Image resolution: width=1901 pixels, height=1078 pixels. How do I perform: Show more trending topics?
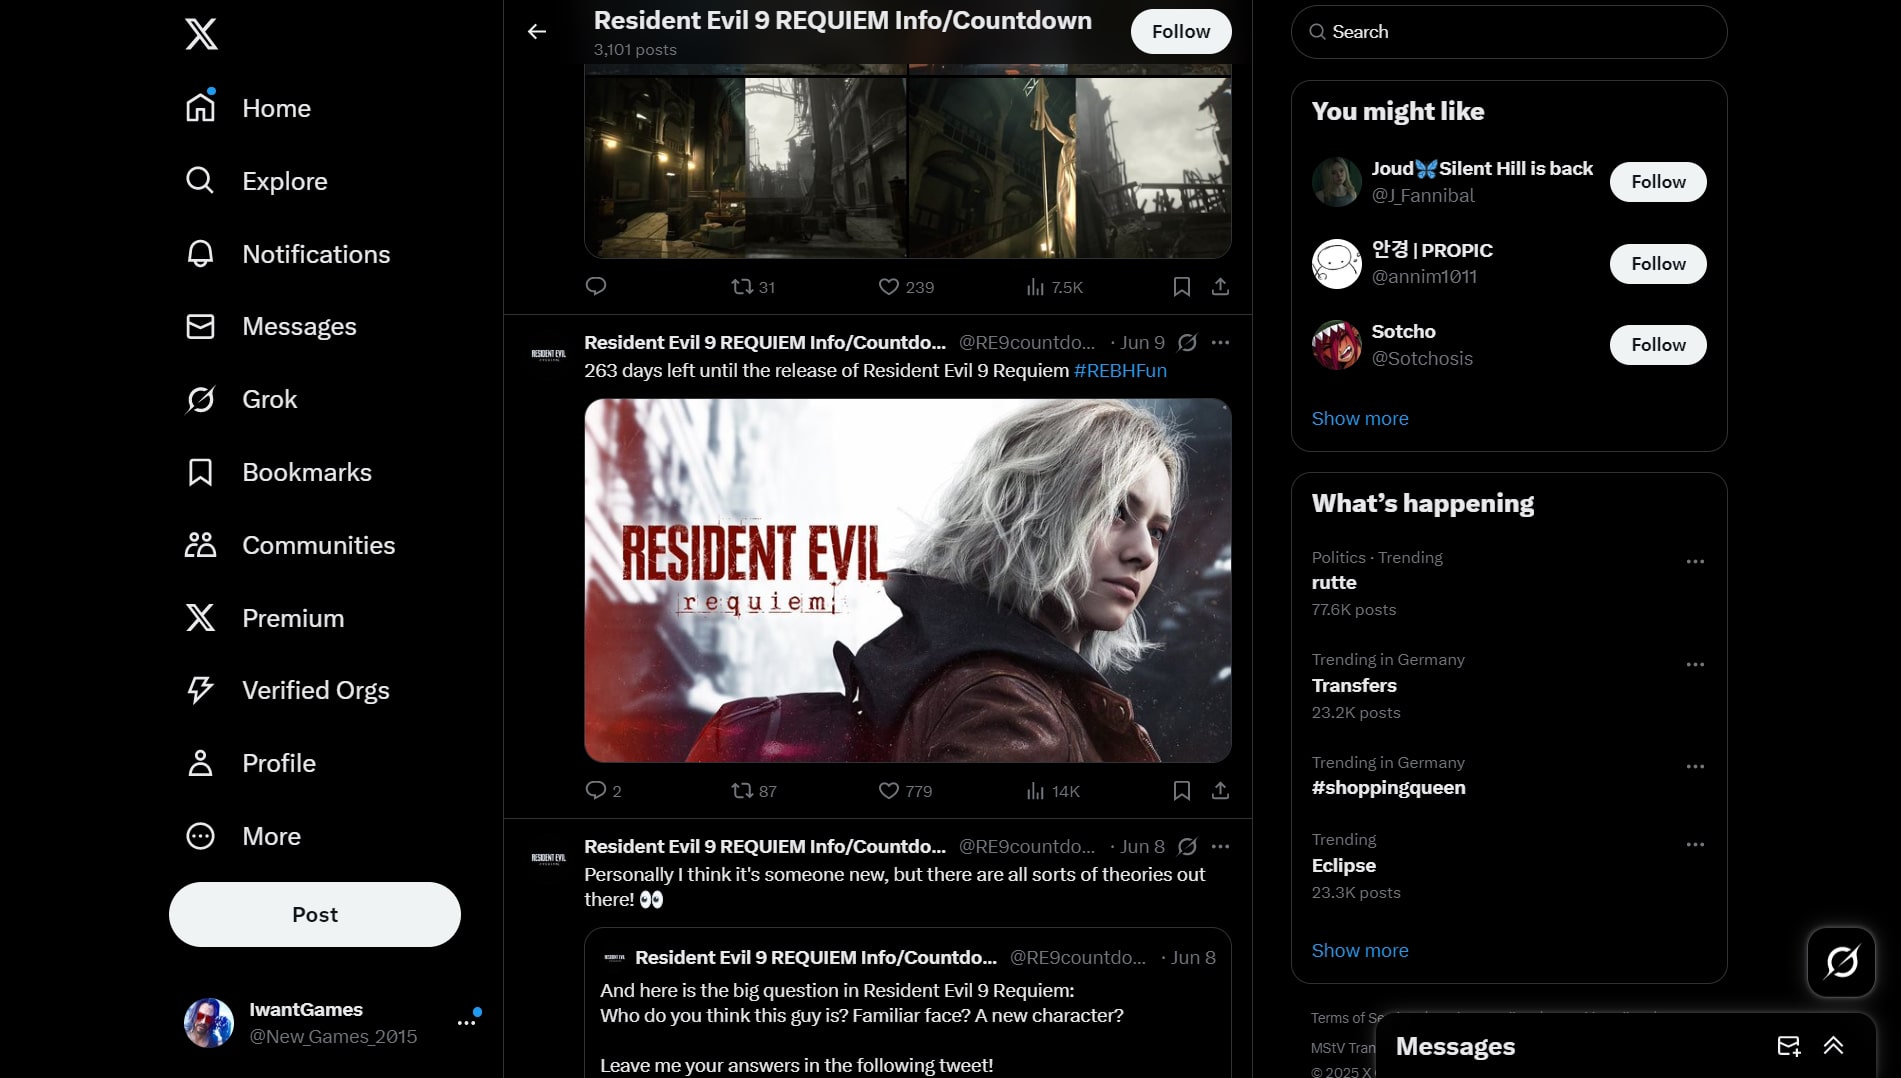tap(1360, 951)
